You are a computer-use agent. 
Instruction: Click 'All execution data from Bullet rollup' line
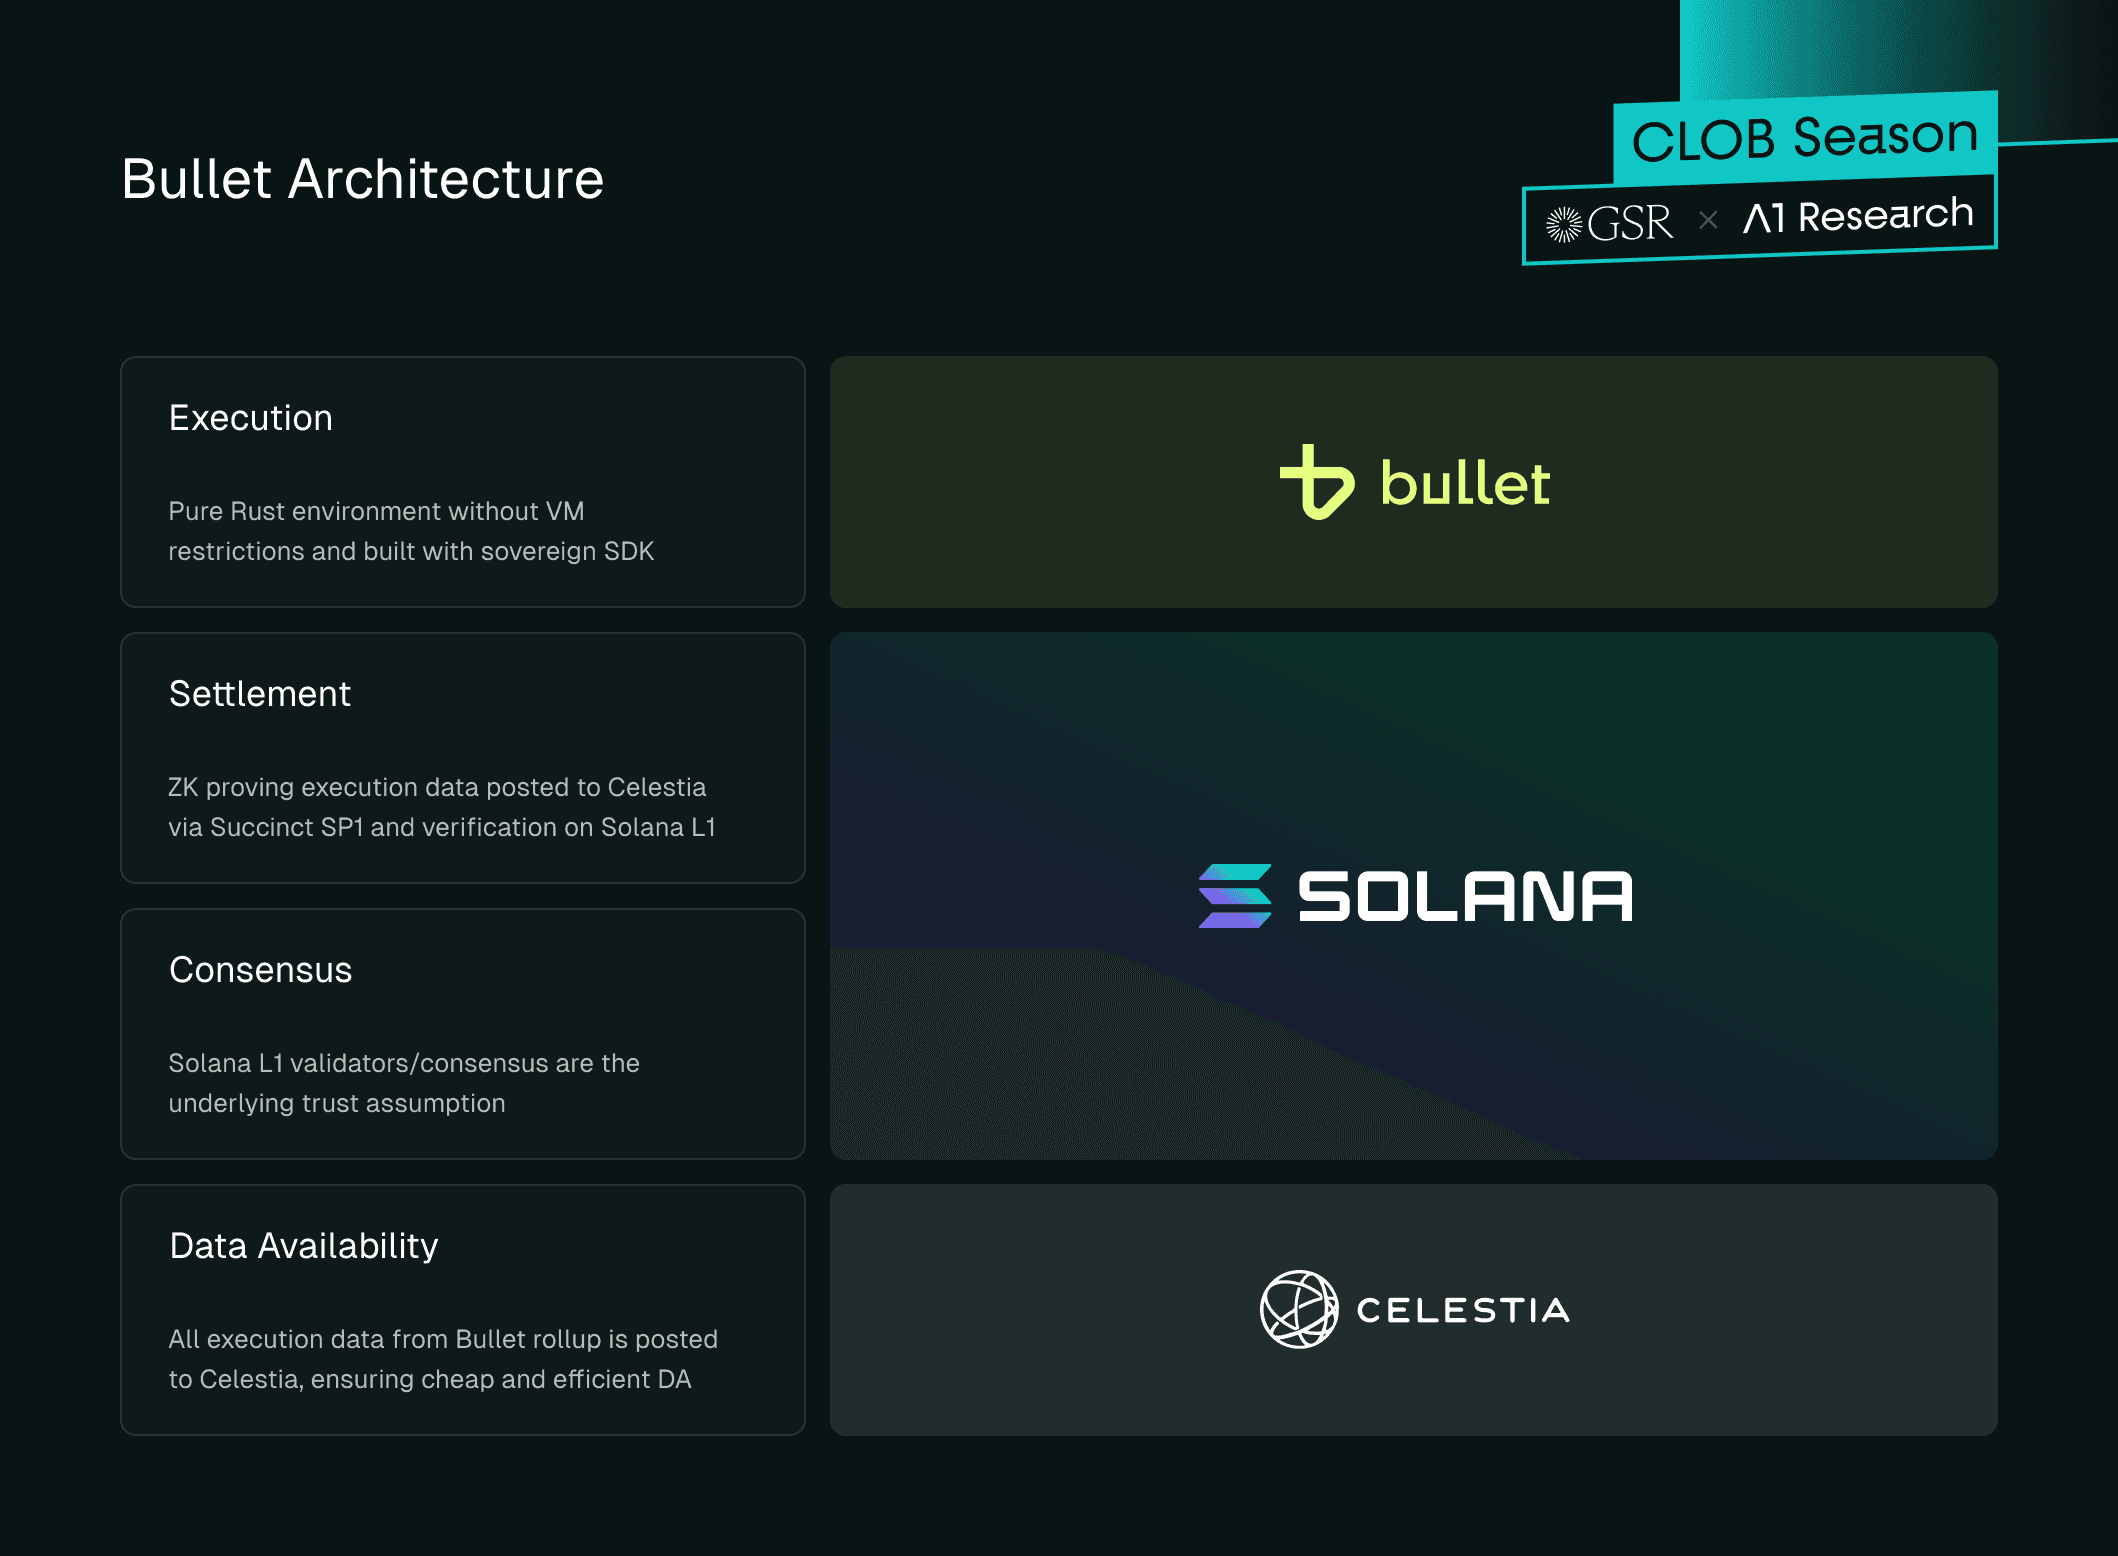click(443, 1339)
